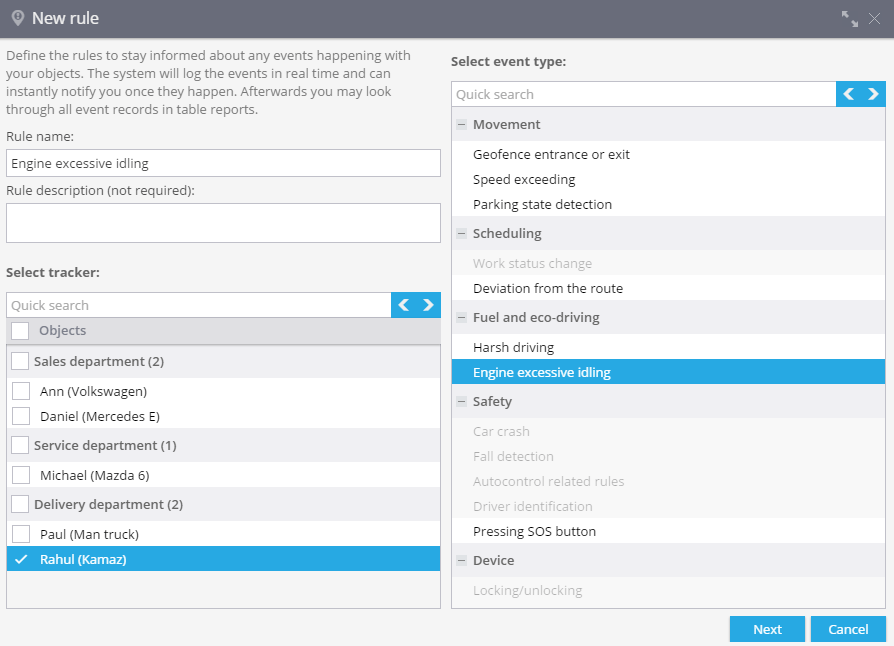Tick the Sales department group checkbox

click(x=20, y=361)
